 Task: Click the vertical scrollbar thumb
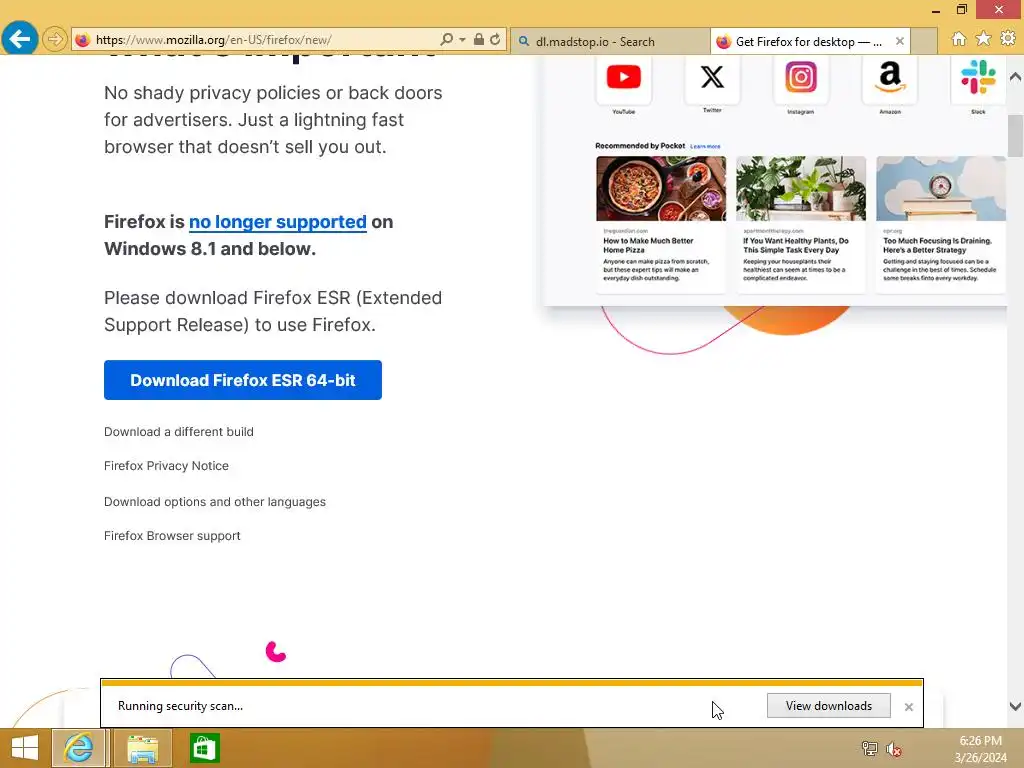pyautogui.click(x=1015, y=136)
